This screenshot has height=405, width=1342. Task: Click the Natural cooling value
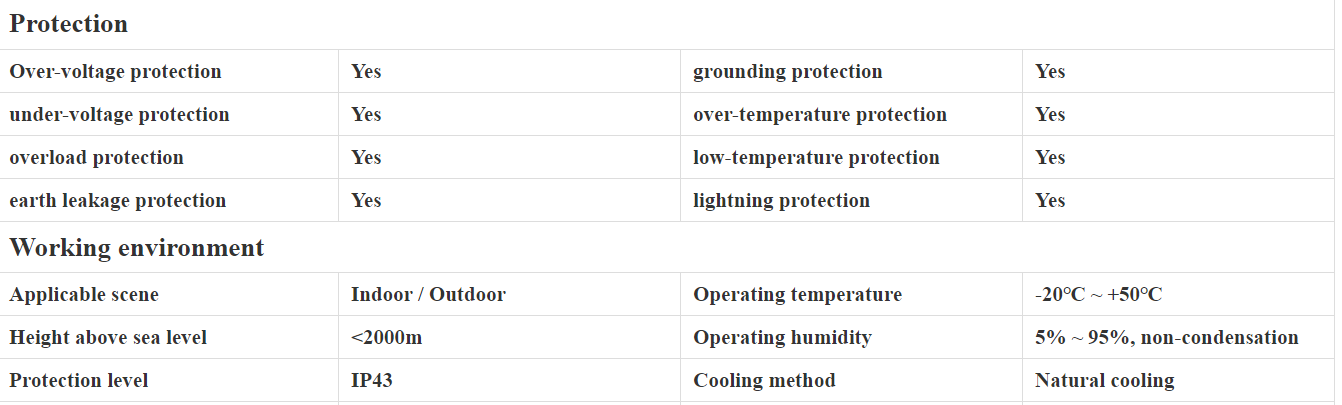coord(1104,381)
